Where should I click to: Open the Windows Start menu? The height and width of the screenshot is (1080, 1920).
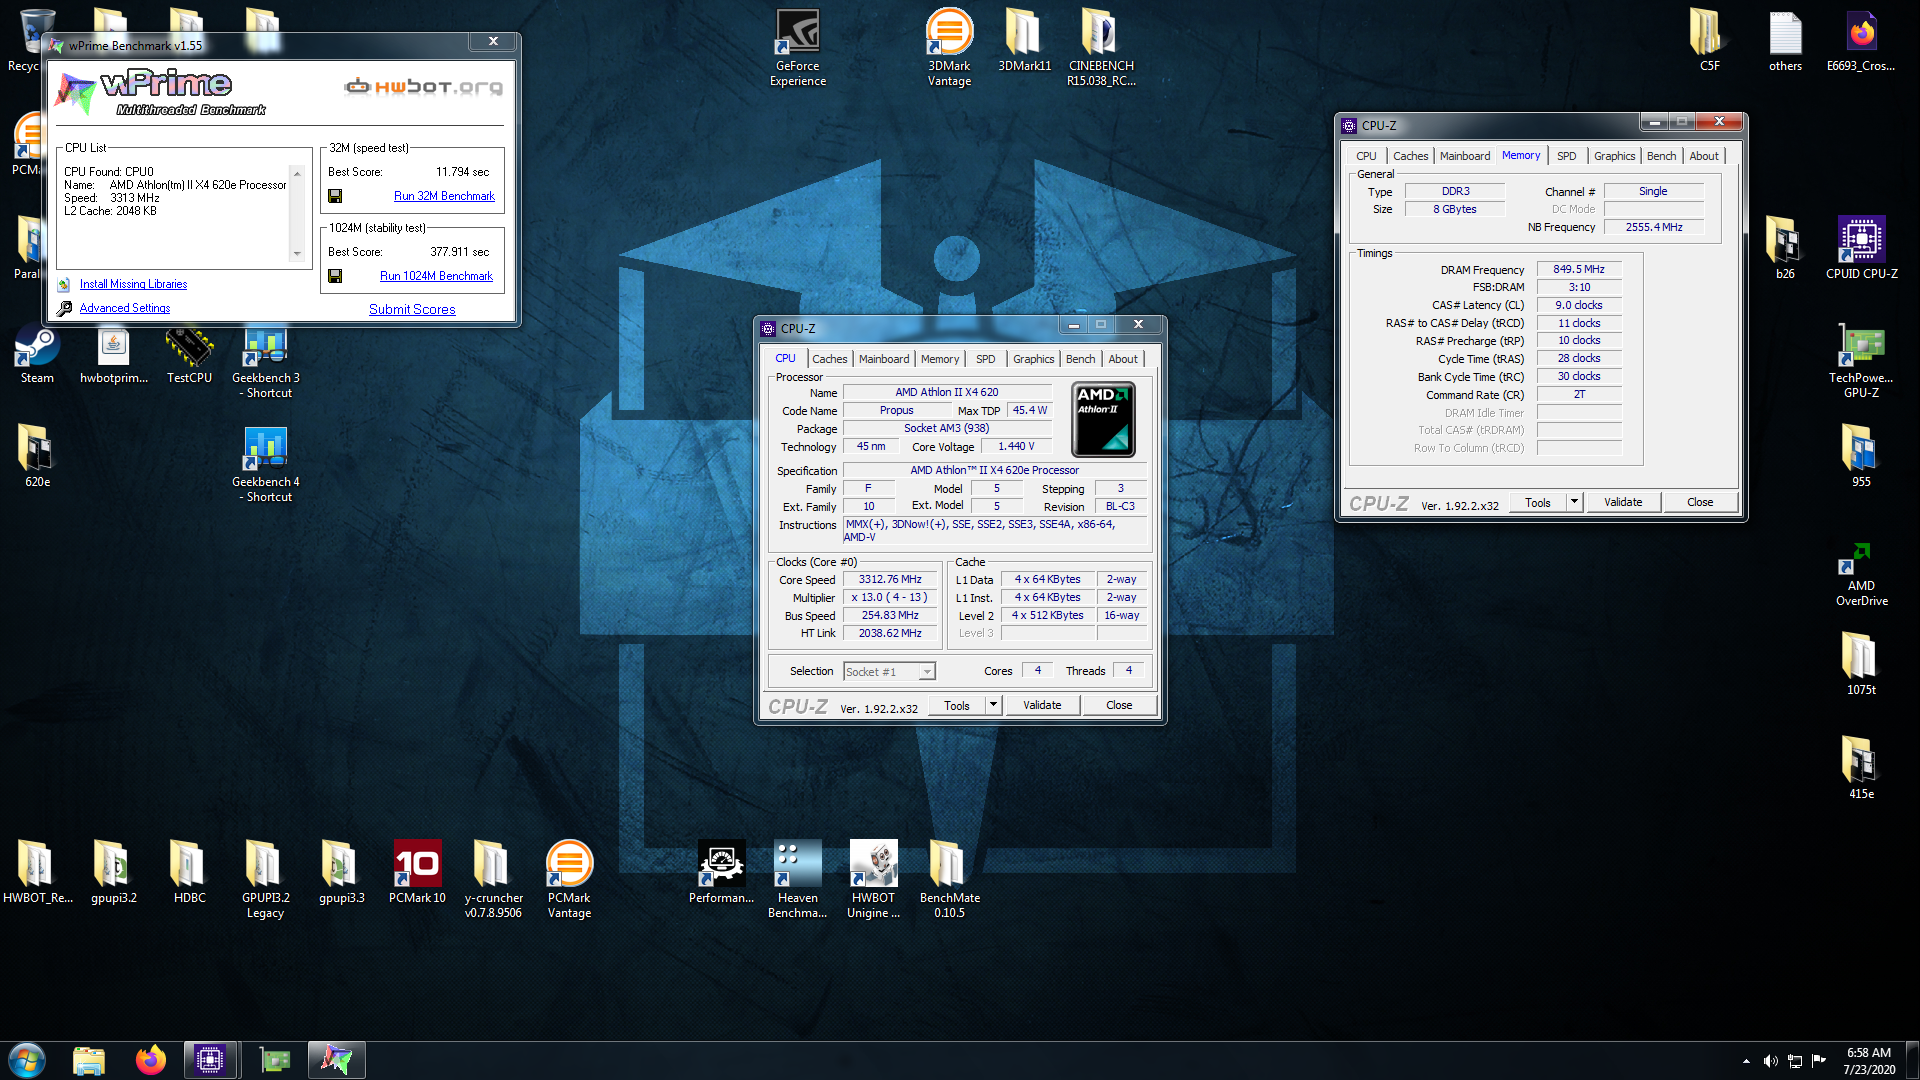click(27, 1060)
